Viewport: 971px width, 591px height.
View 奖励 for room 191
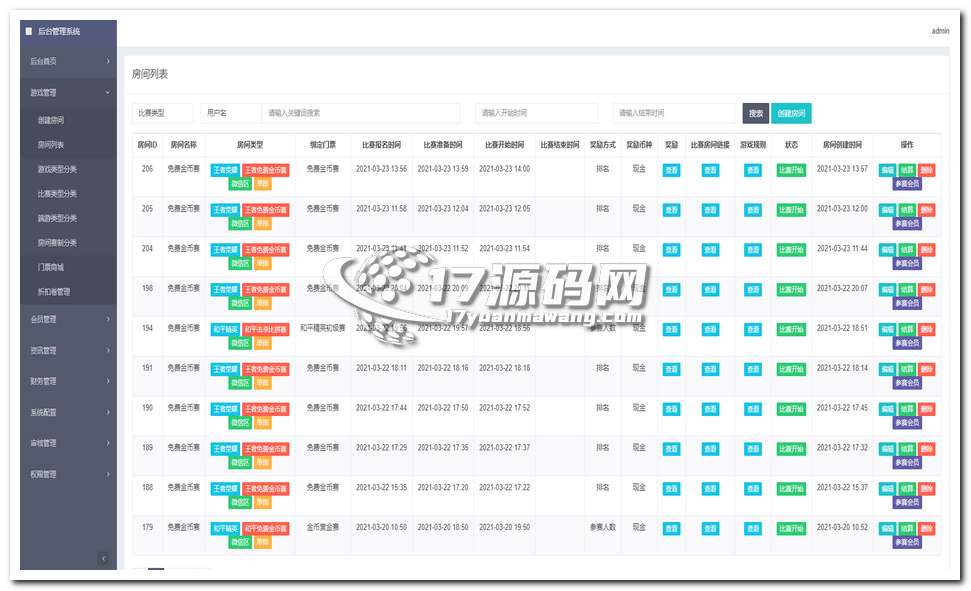pyautogui.click(x=671, y=369)
